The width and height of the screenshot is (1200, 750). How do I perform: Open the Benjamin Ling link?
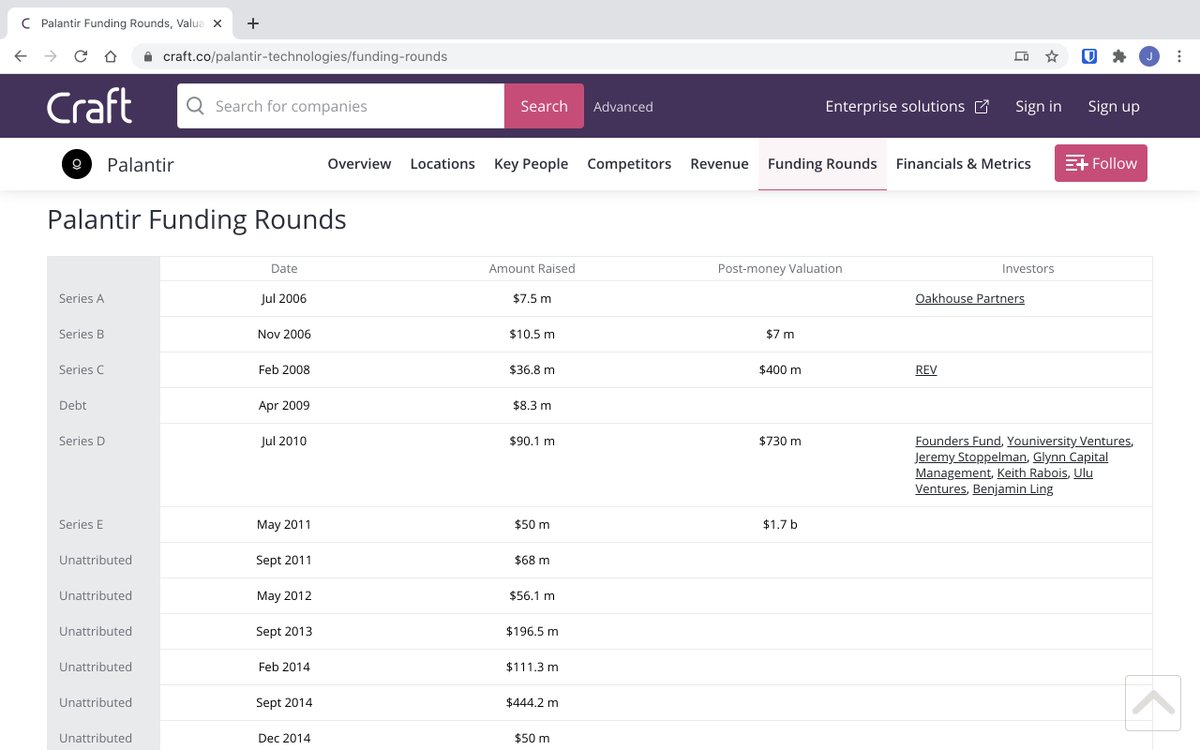(x=1012, y=489)
